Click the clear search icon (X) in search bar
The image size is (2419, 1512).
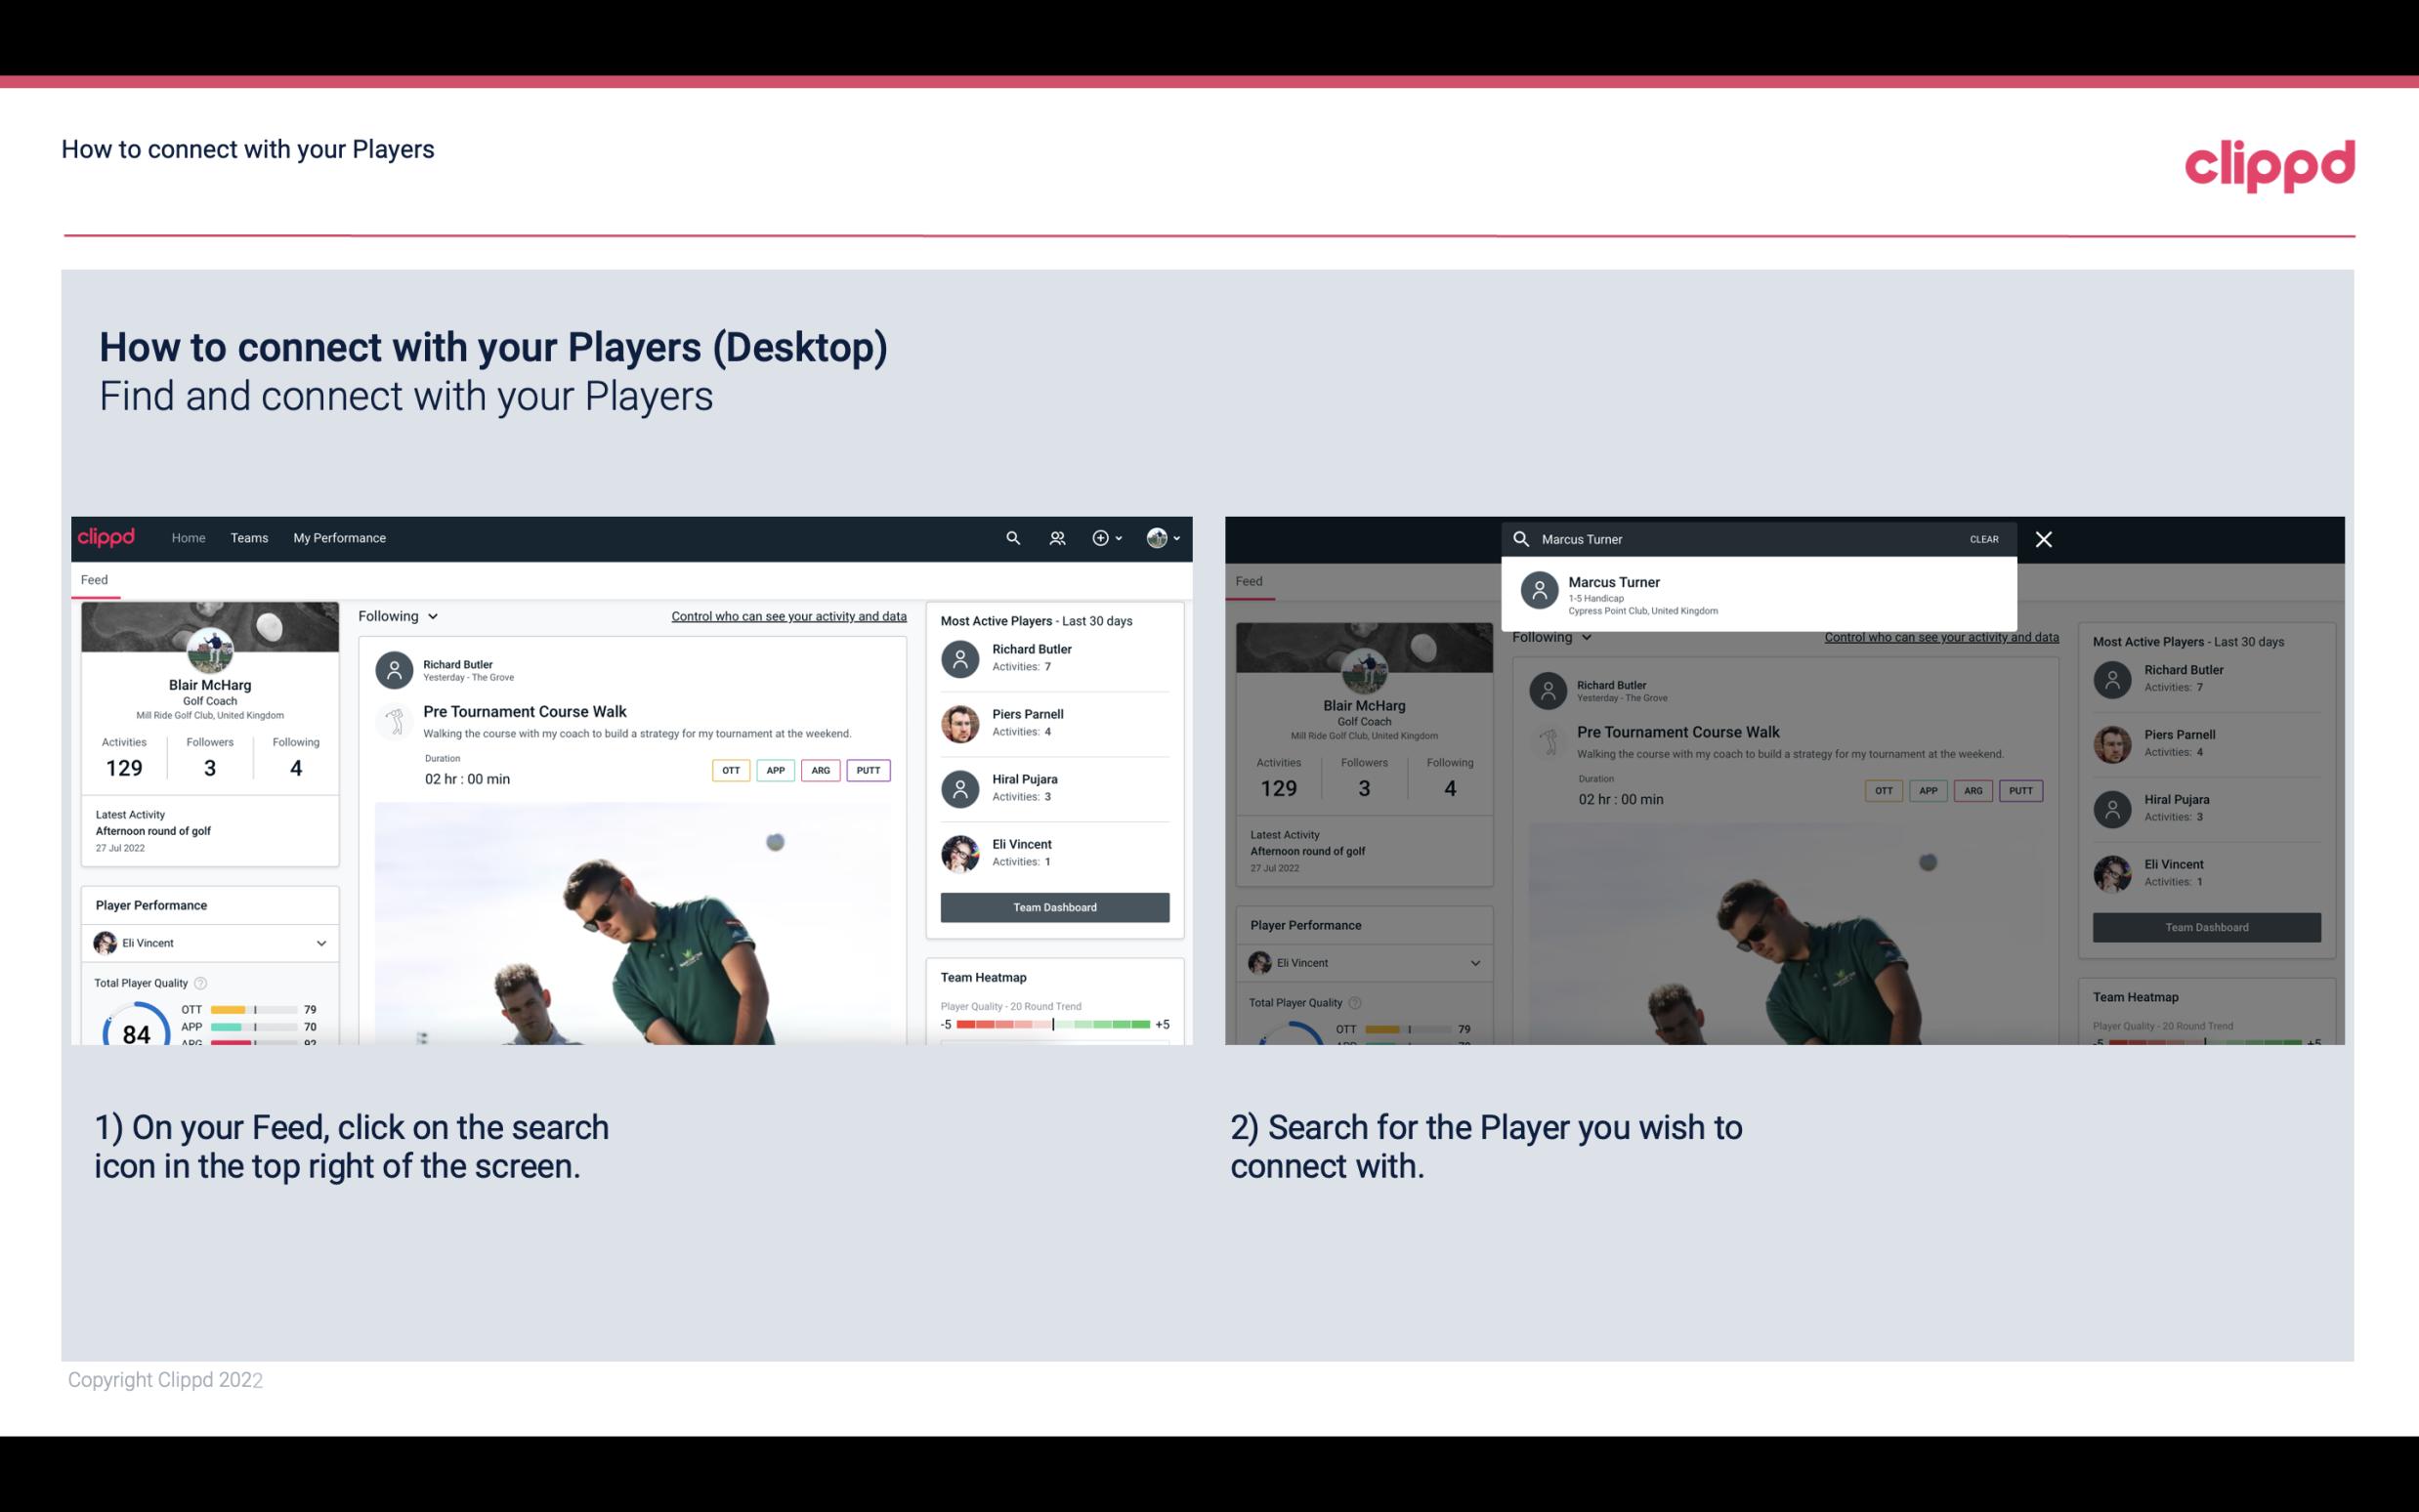coord(2045,538)
